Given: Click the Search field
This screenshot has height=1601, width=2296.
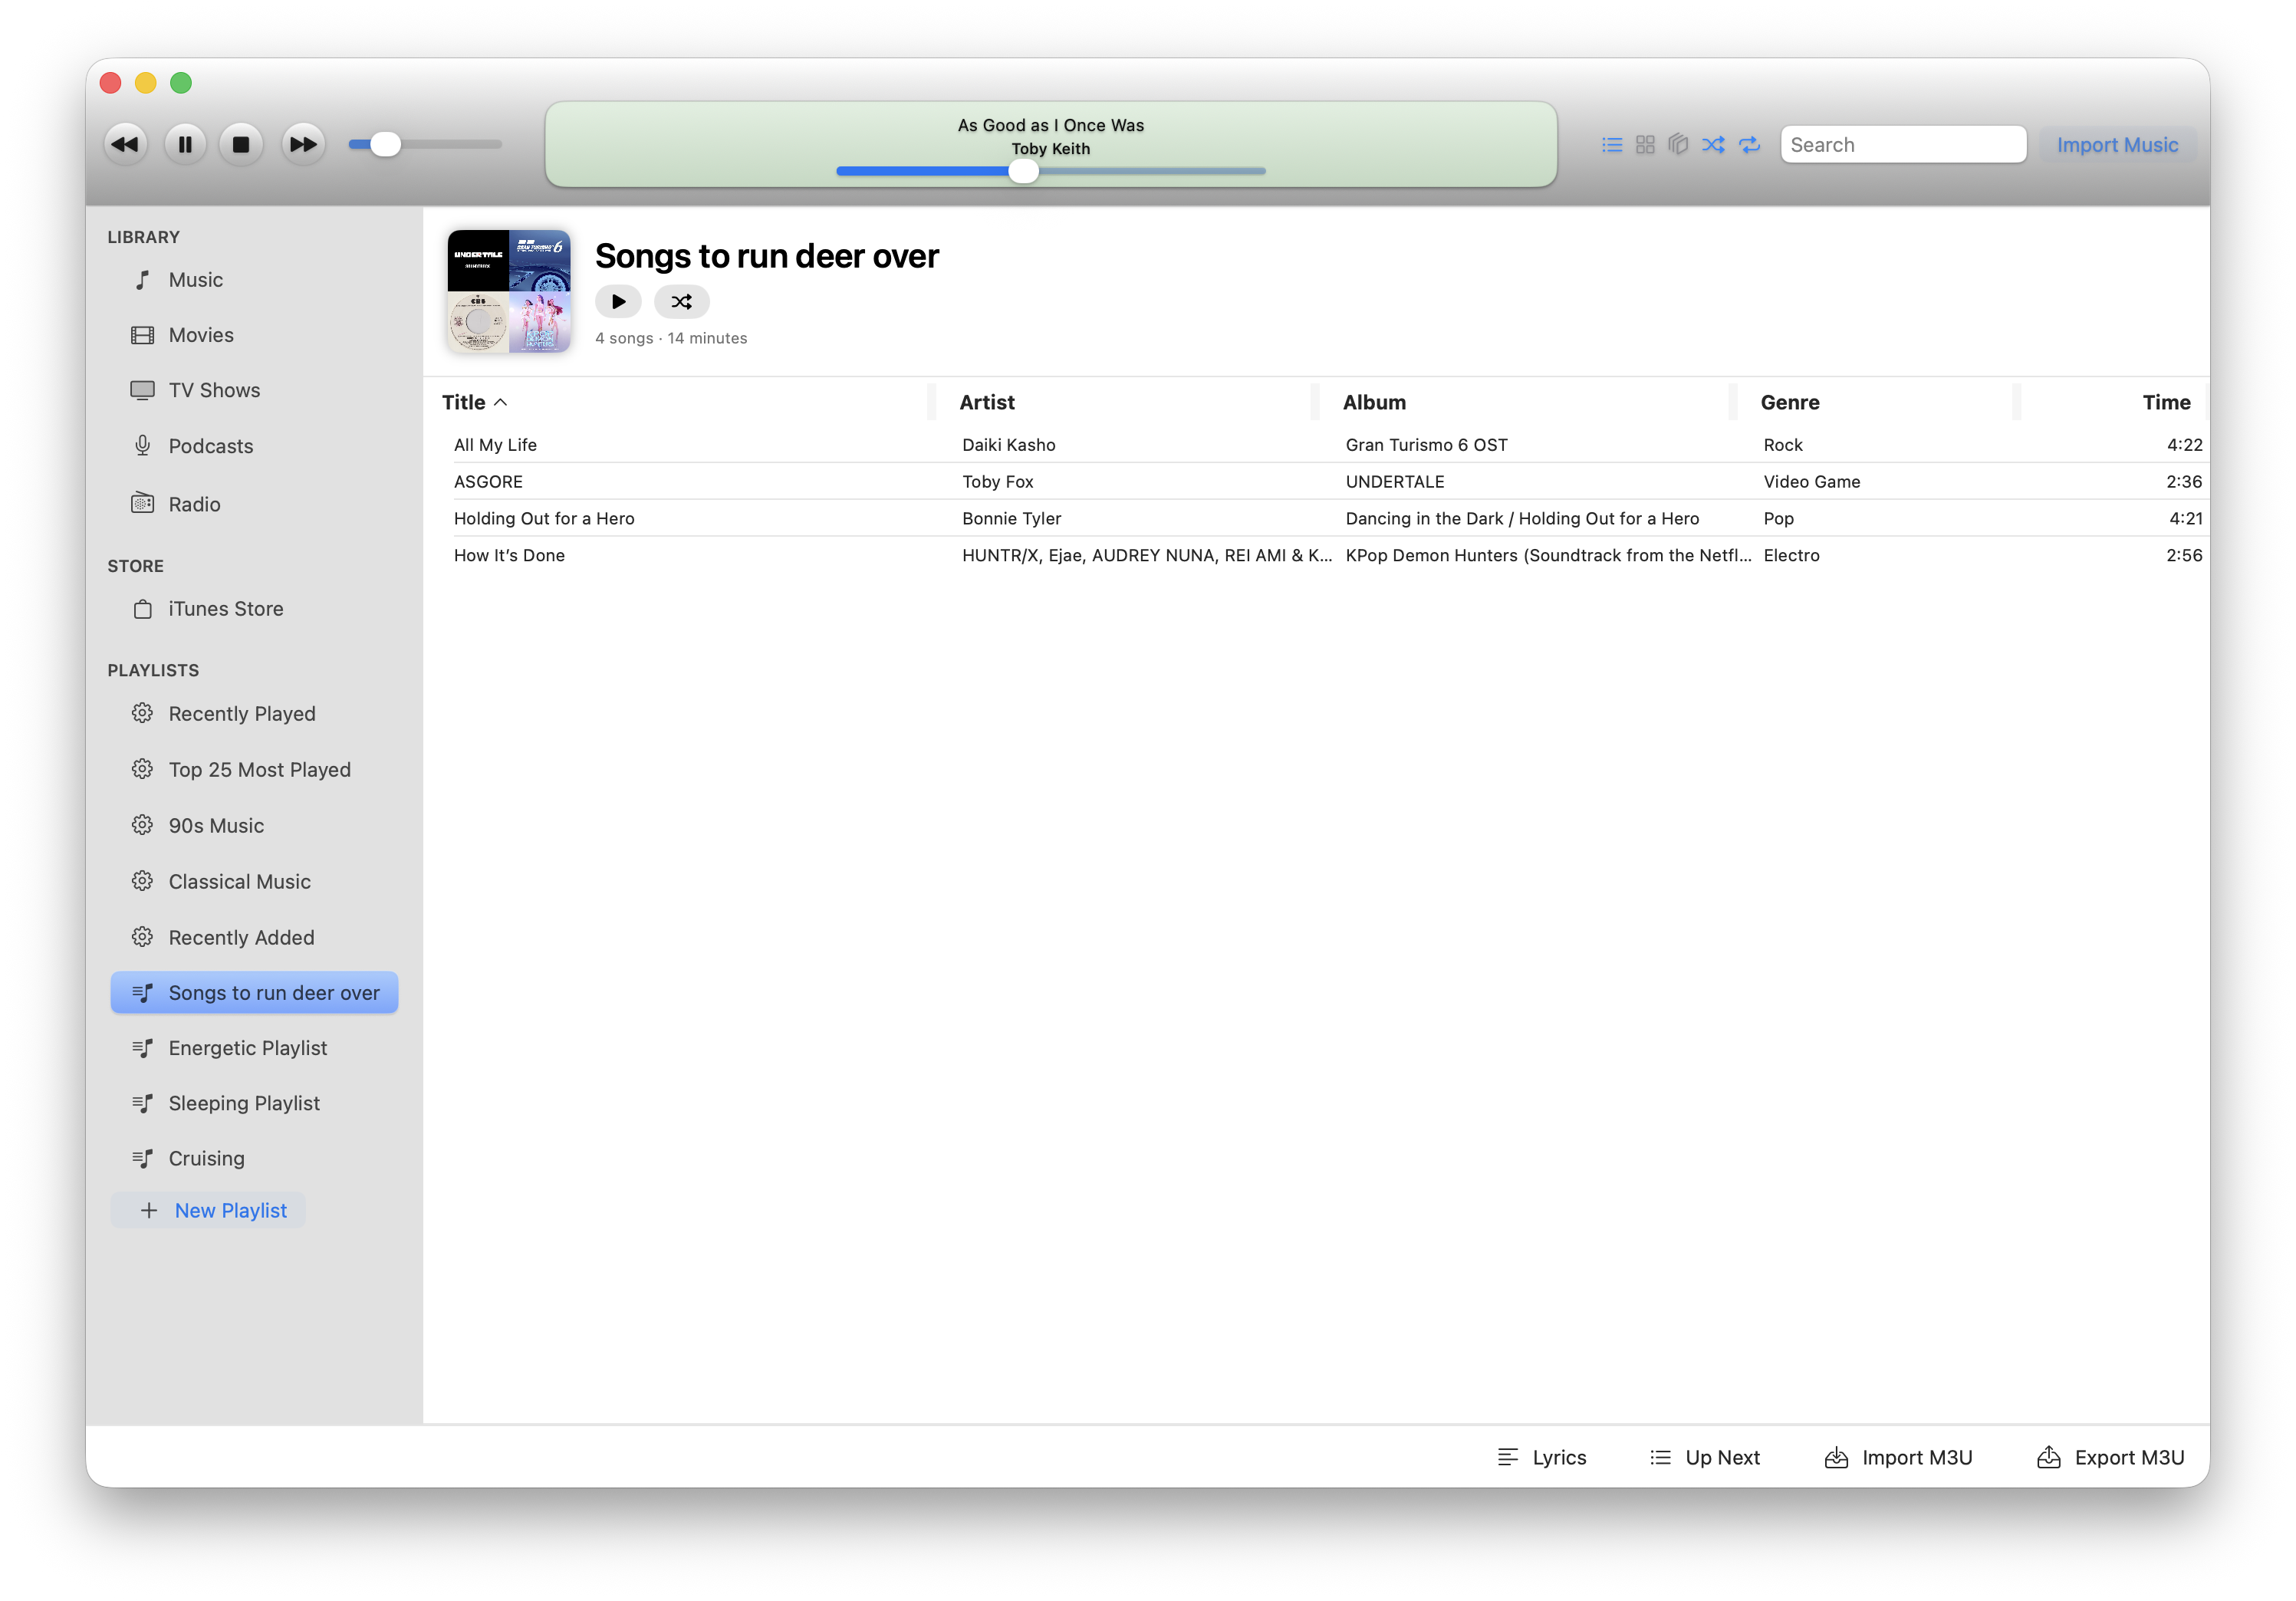Looking at the screenshot, I should point(1903,145).
